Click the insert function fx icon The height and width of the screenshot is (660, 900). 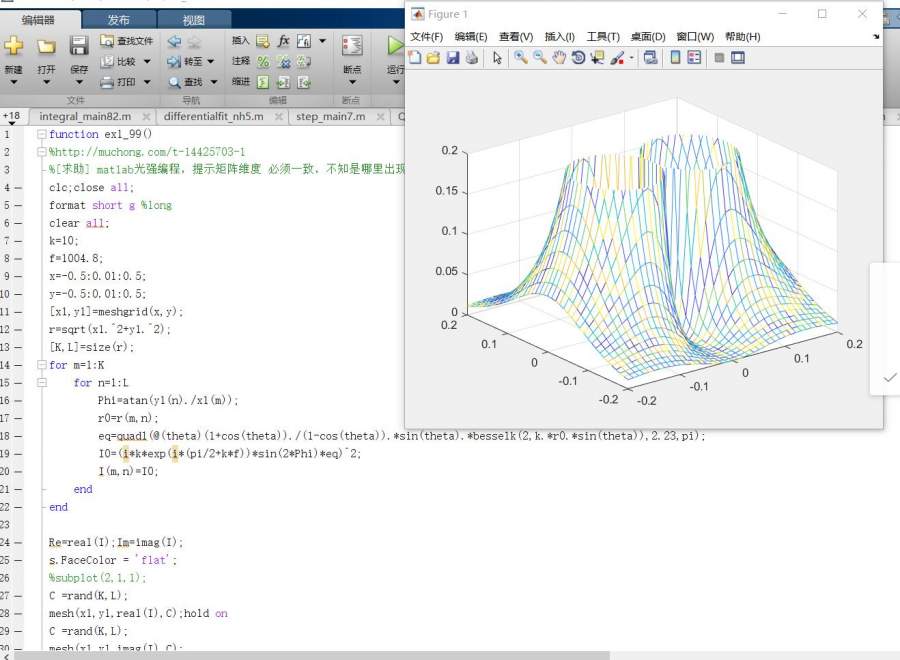point(283,41)
